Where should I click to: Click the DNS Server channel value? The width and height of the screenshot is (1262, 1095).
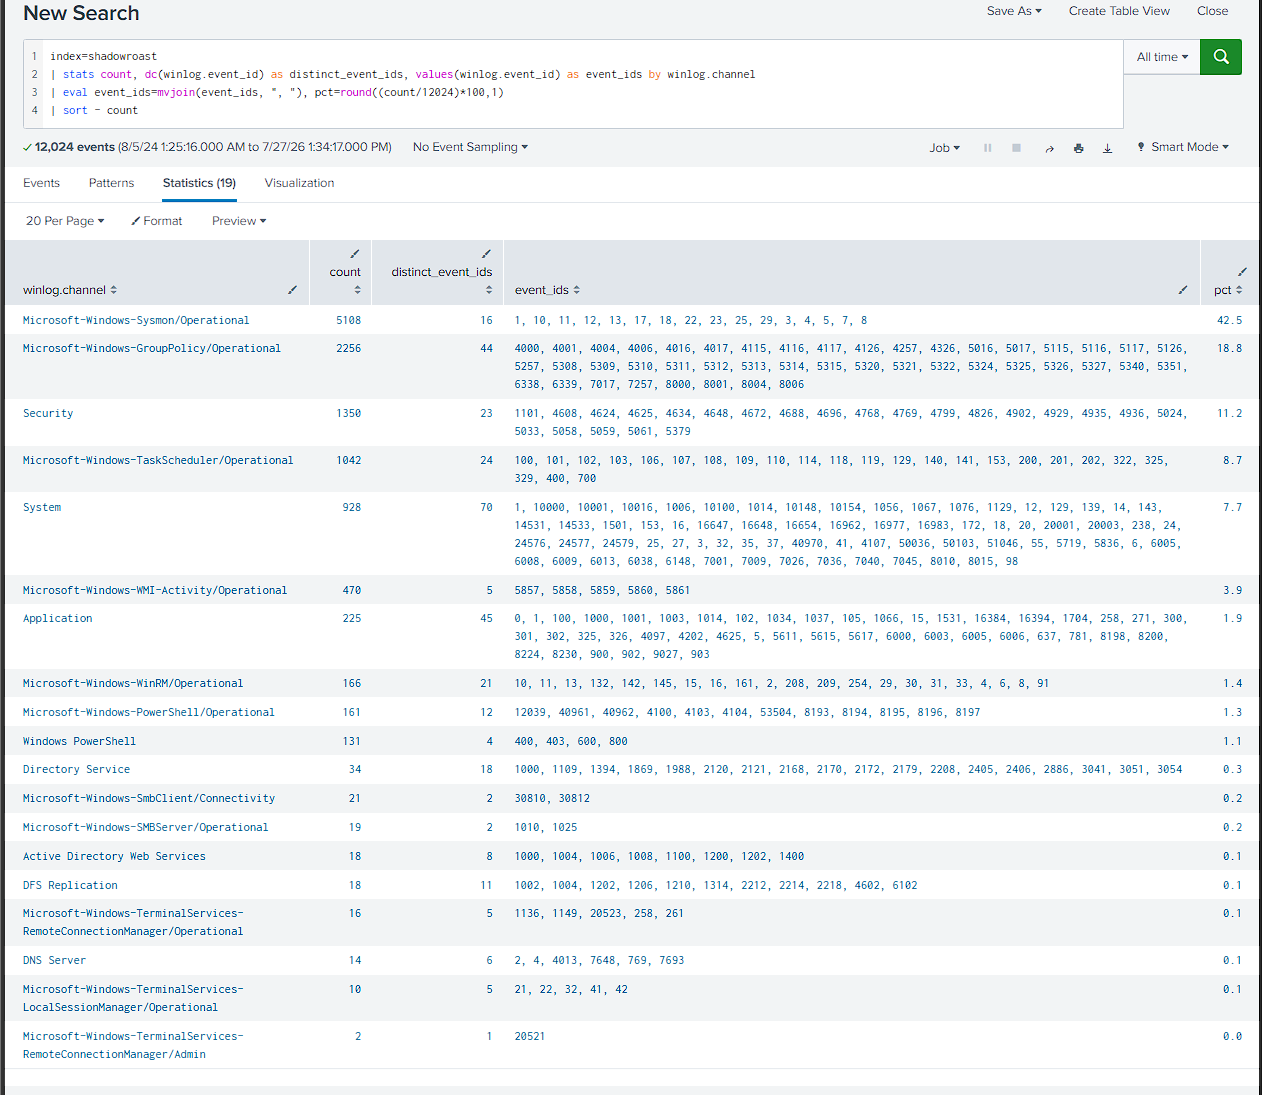[x=54, y=961]
